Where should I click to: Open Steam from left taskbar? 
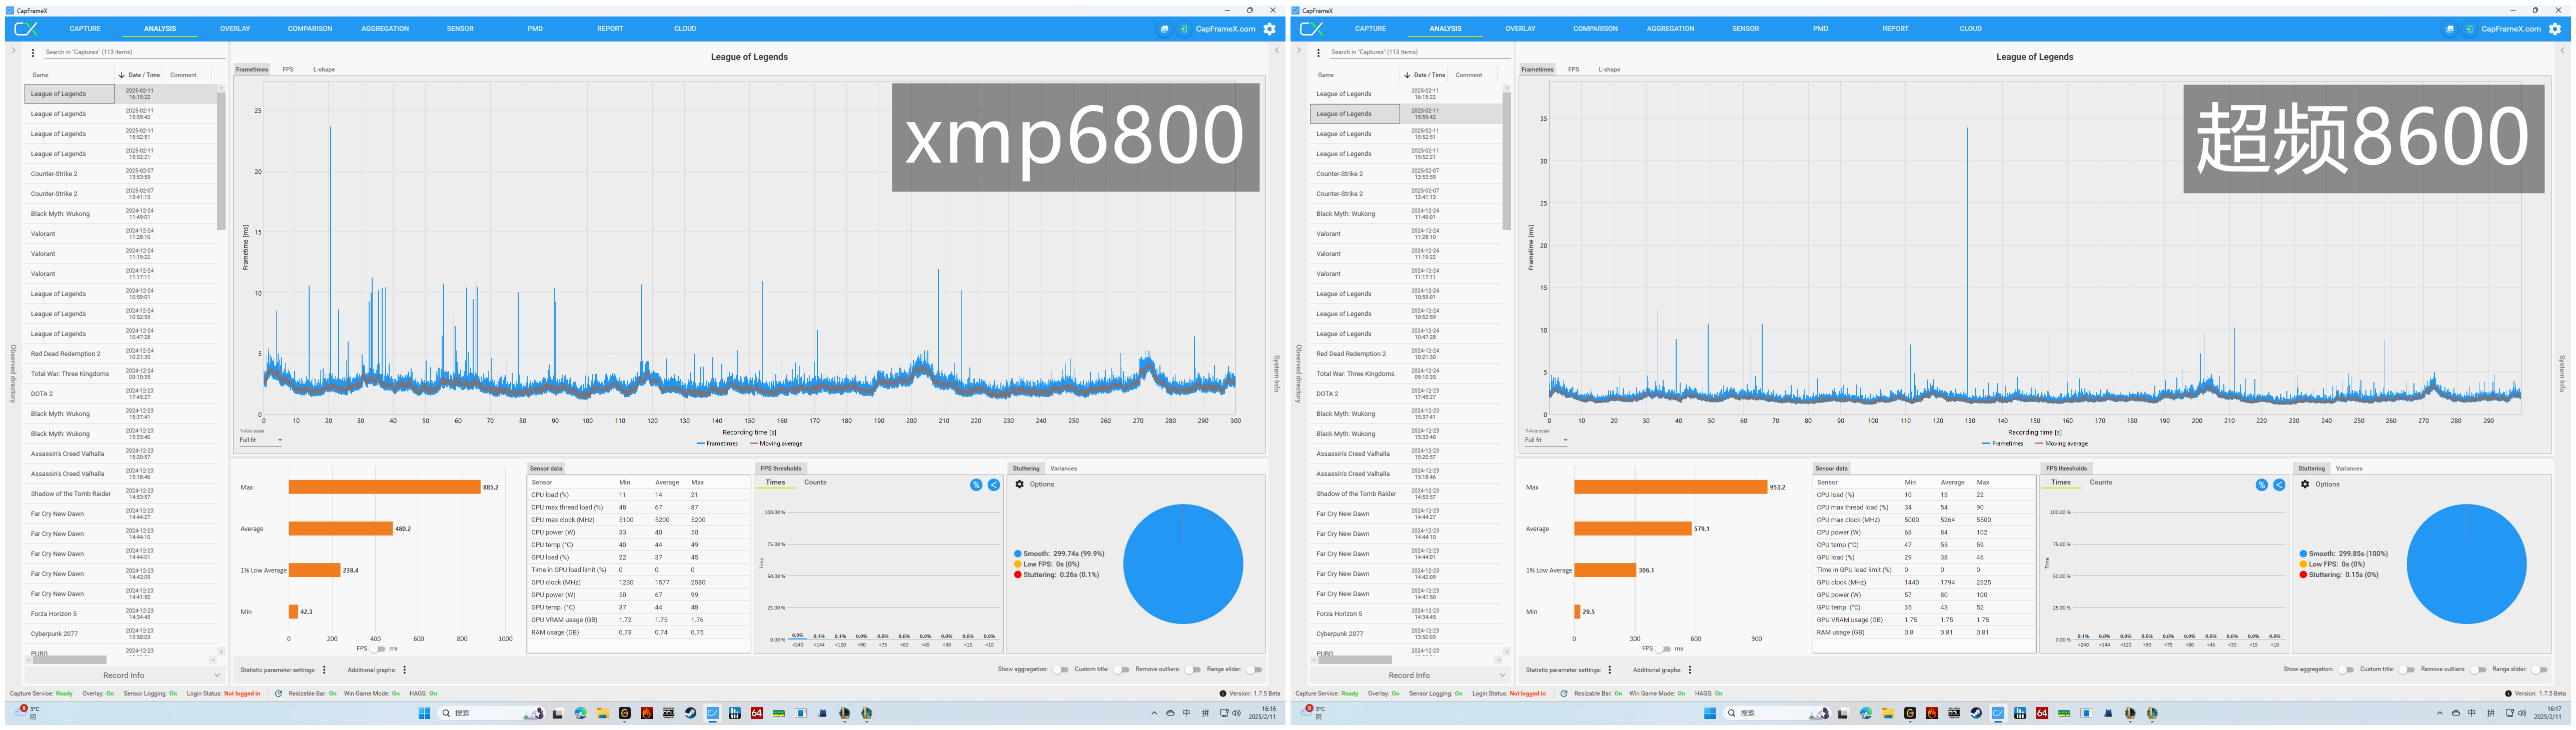pyautogui.click(x=691, y=713)
